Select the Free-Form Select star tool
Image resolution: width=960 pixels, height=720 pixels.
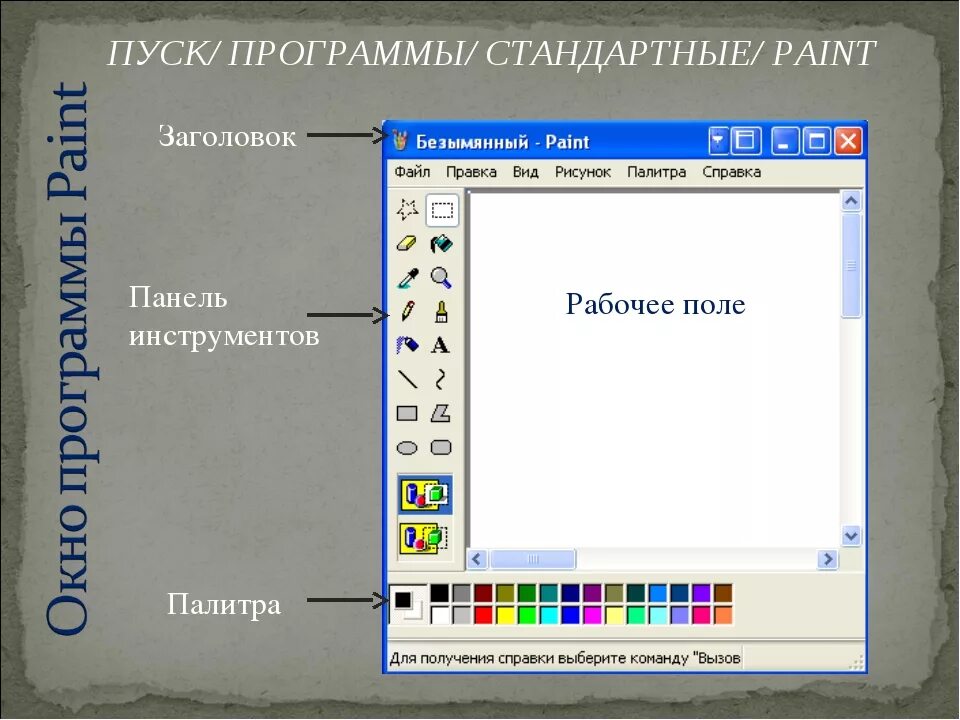click(x=407, y=209)
